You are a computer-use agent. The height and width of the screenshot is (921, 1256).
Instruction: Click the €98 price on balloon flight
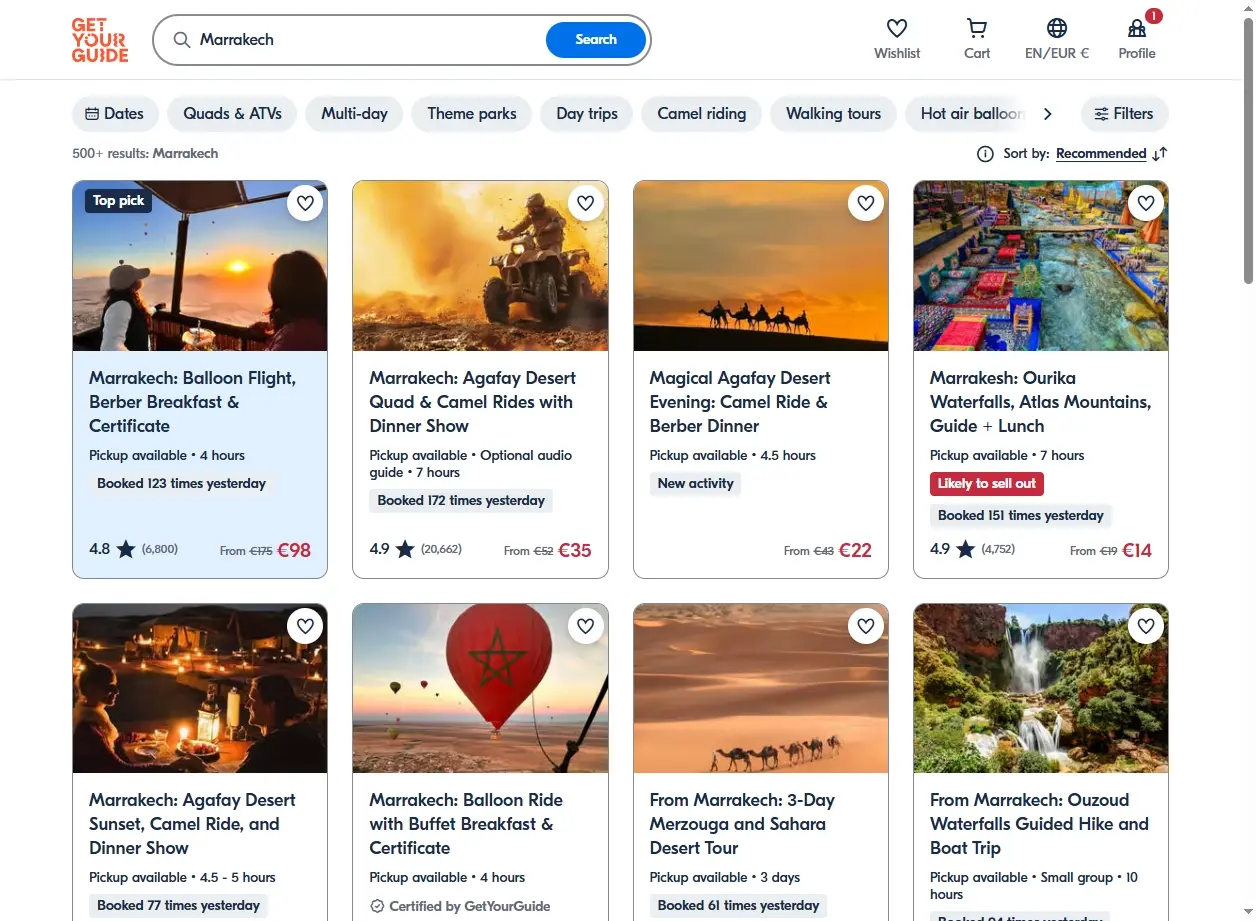[294, 549]
